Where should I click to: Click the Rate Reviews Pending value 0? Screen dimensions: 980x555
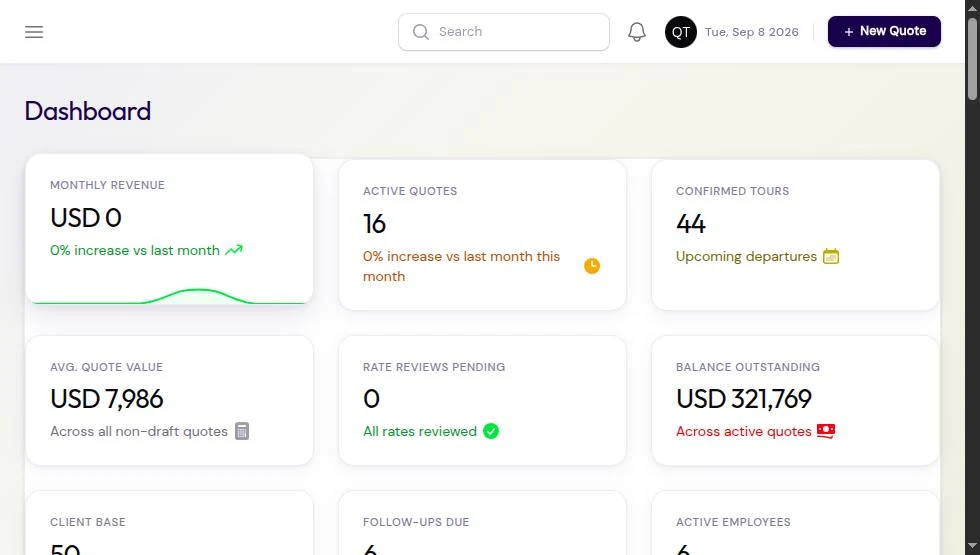371,399
